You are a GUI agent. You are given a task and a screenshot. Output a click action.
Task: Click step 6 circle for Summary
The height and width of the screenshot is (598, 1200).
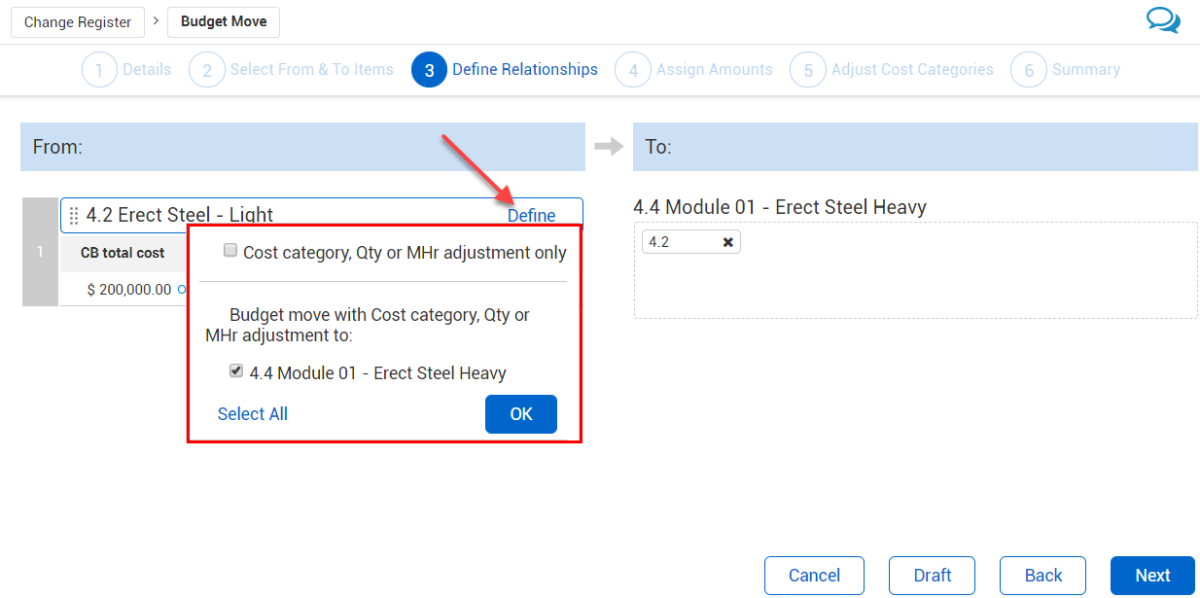click(1029, 70)
